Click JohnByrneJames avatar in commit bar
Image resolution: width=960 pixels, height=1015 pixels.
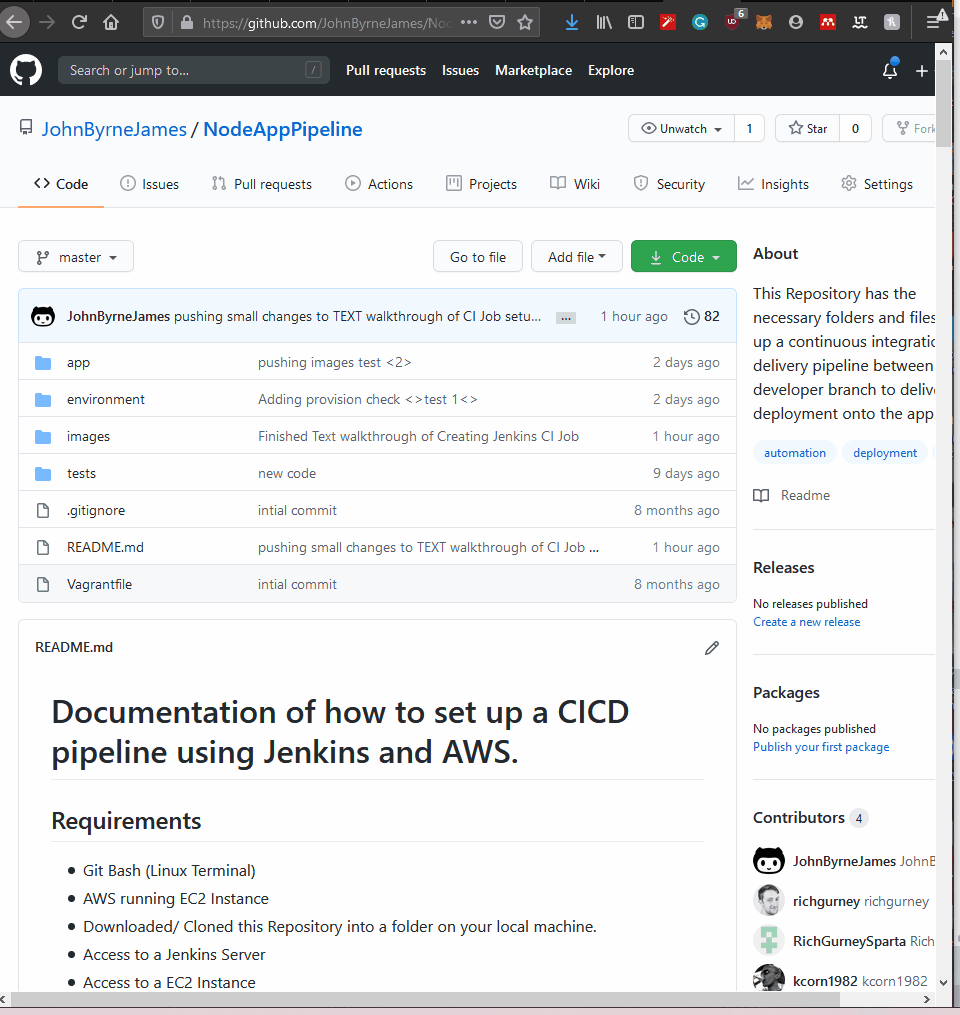pos(43,317)
